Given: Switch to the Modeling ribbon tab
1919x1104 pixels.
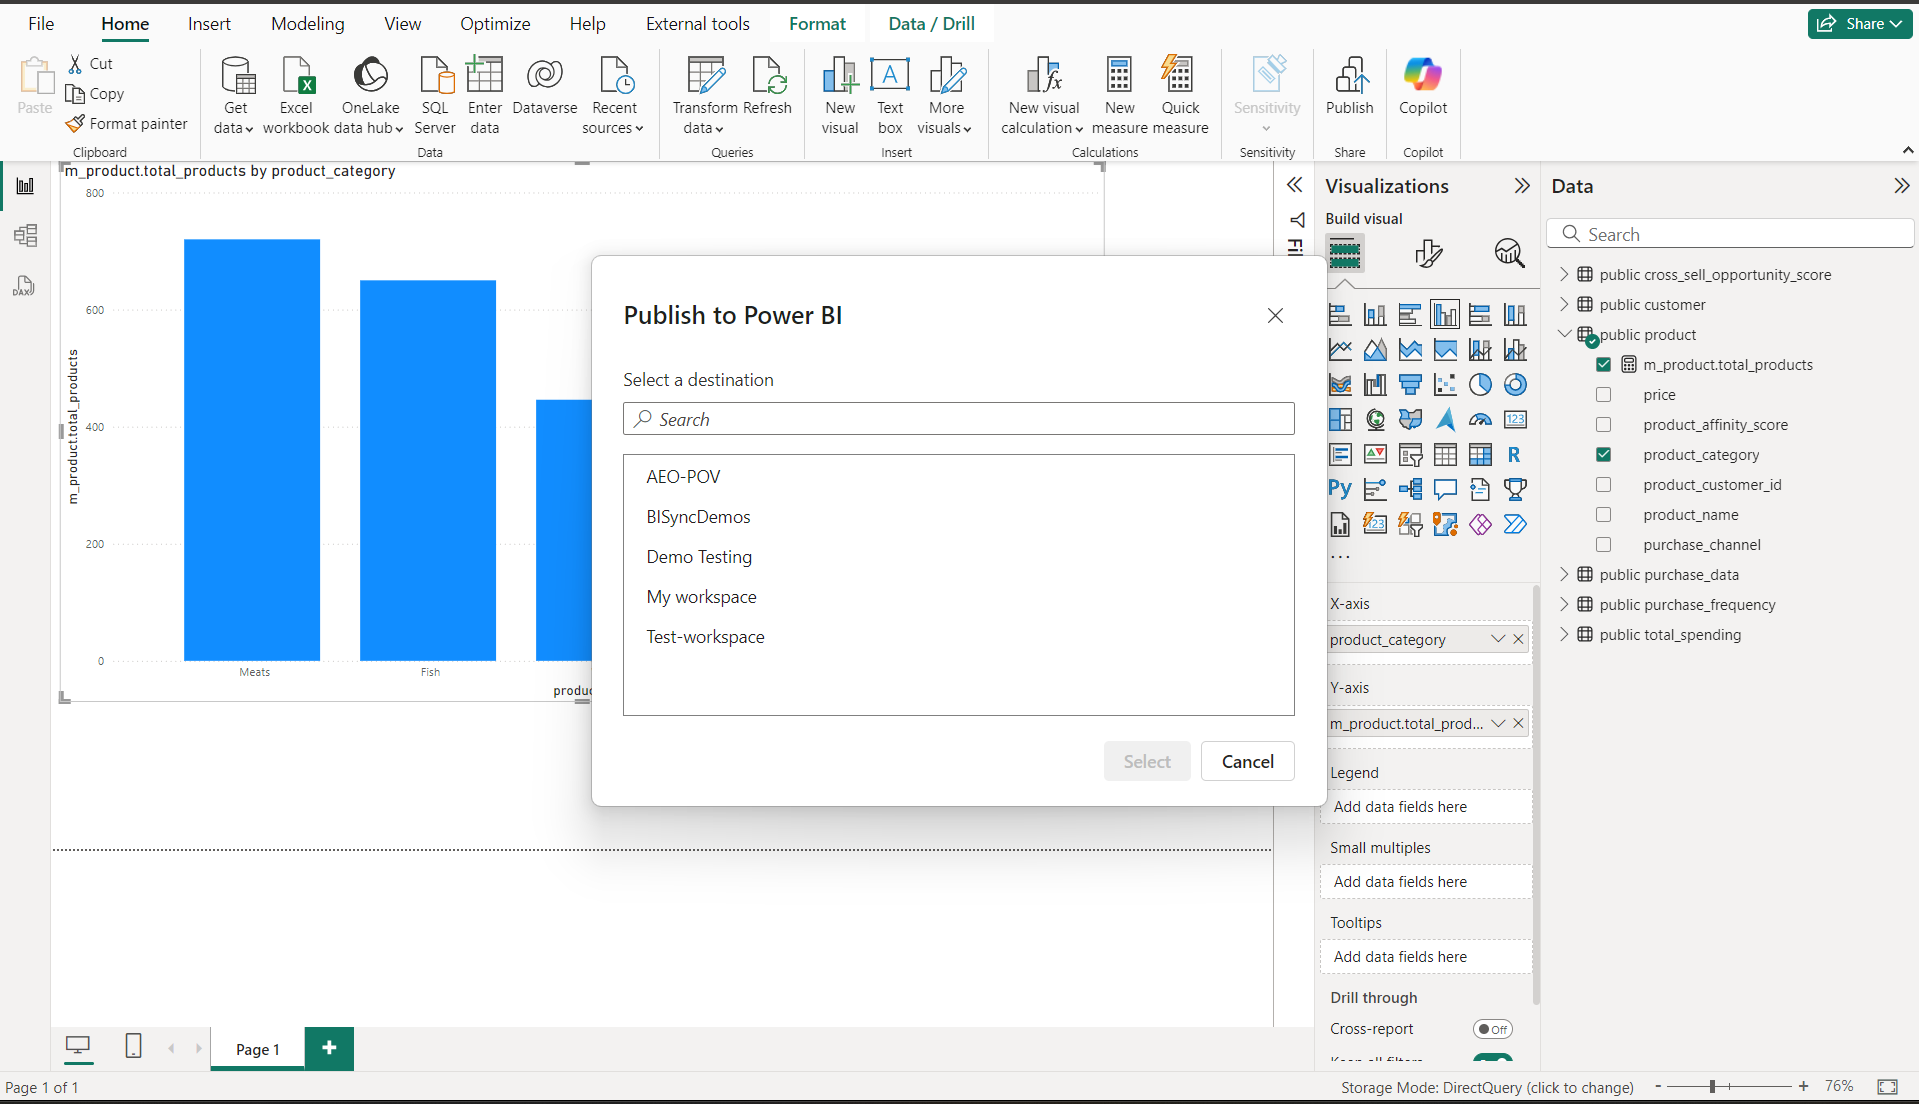Looking at the screenshot, I should [x=307, y=24].
